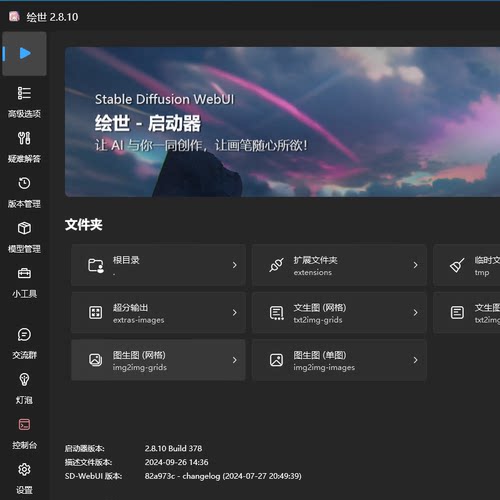
Task: Click the 超分输出 grid icon
Action: click(95, 313)
